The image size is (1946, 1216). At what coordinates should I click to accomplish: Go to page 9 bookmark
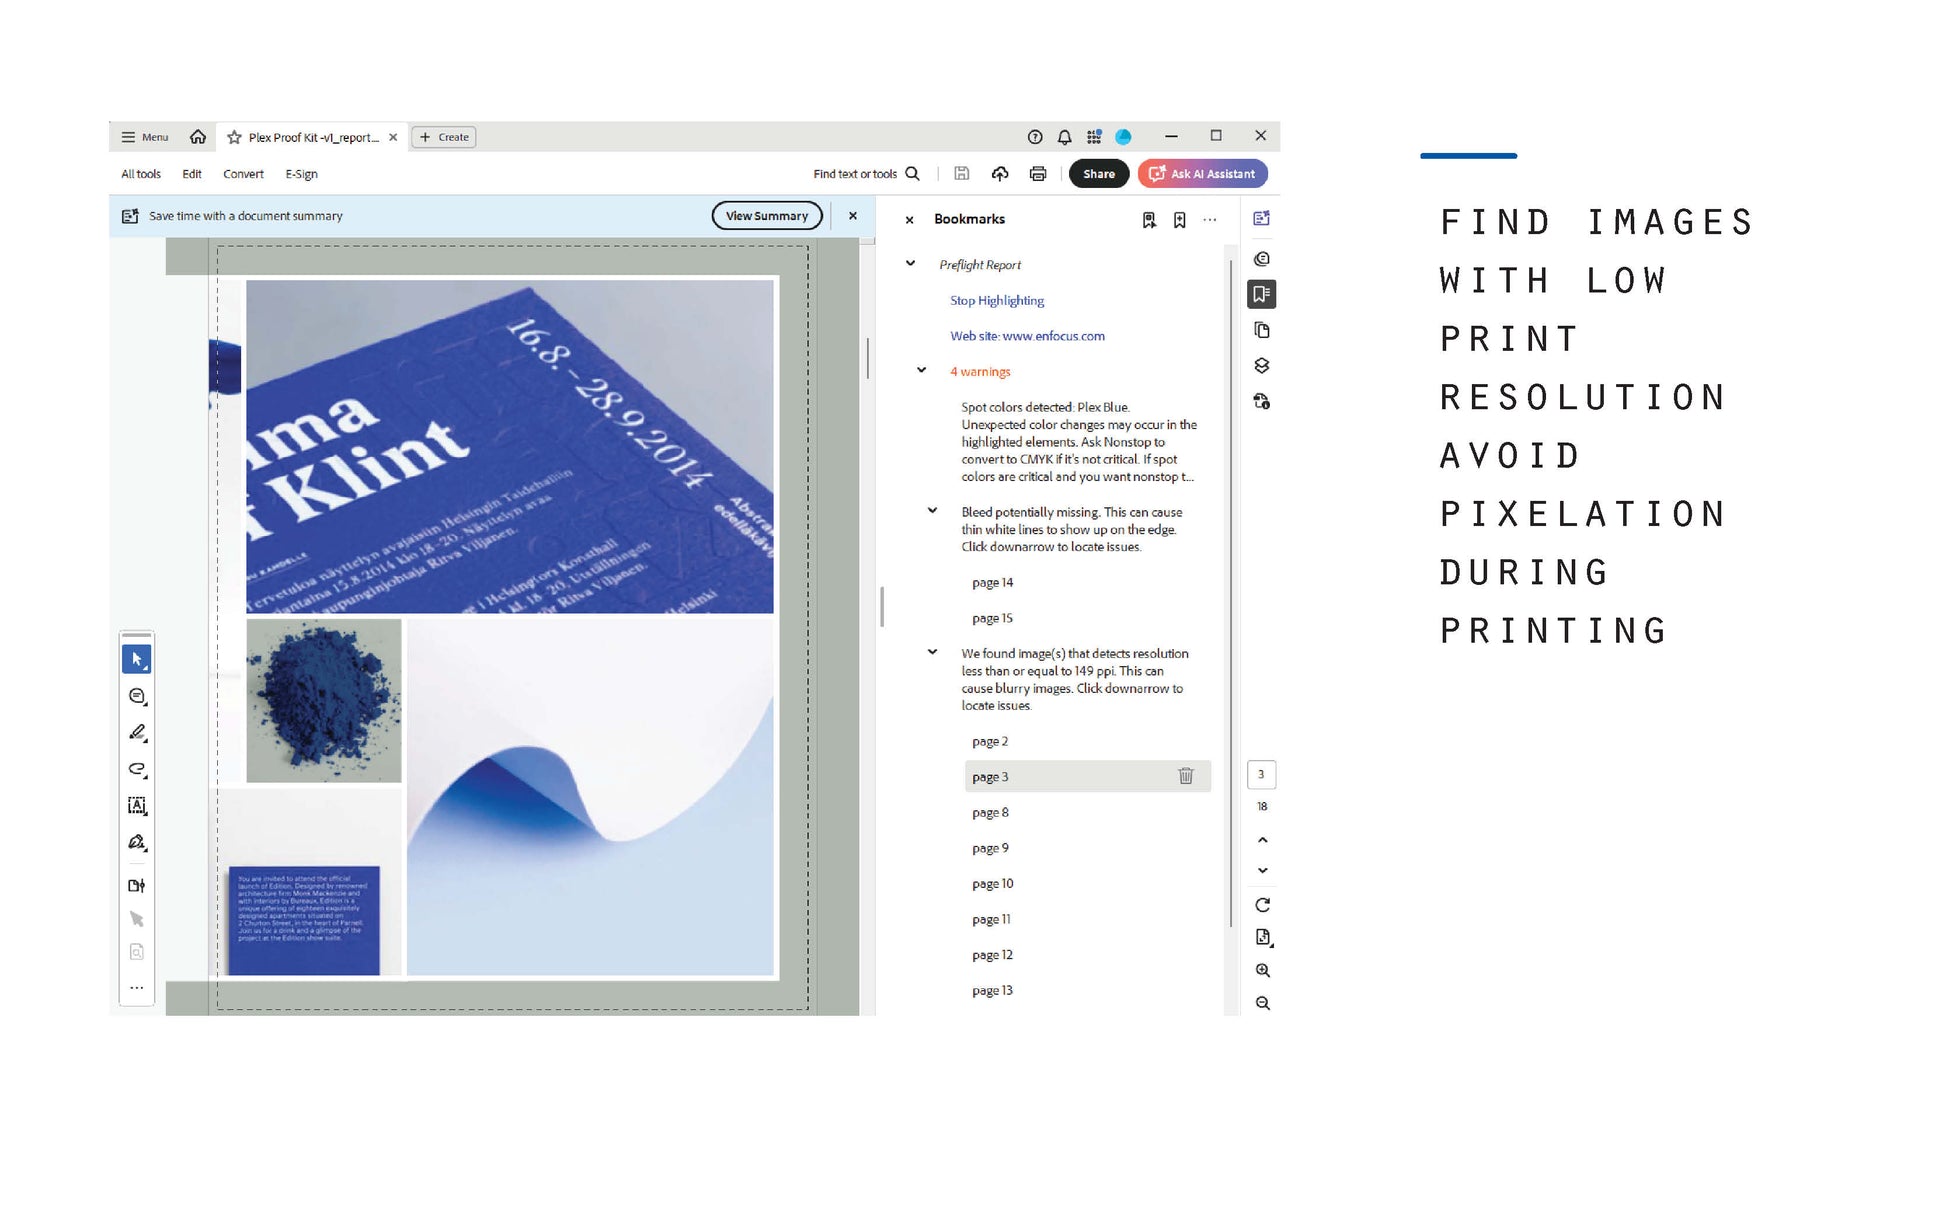pos(990,848)
